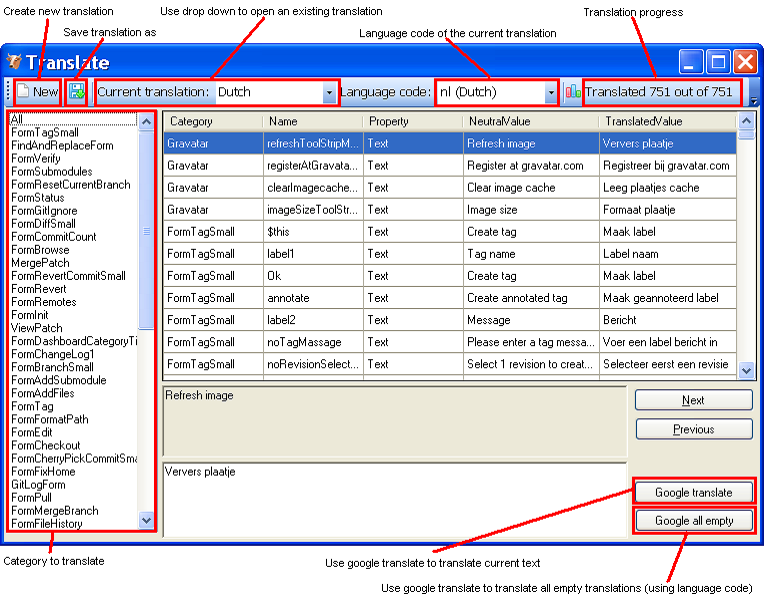768x602 pixels.
Task: Click the Selecteer eerst een revisie cell
Action: pyautogui.click(x=668, y=364)
